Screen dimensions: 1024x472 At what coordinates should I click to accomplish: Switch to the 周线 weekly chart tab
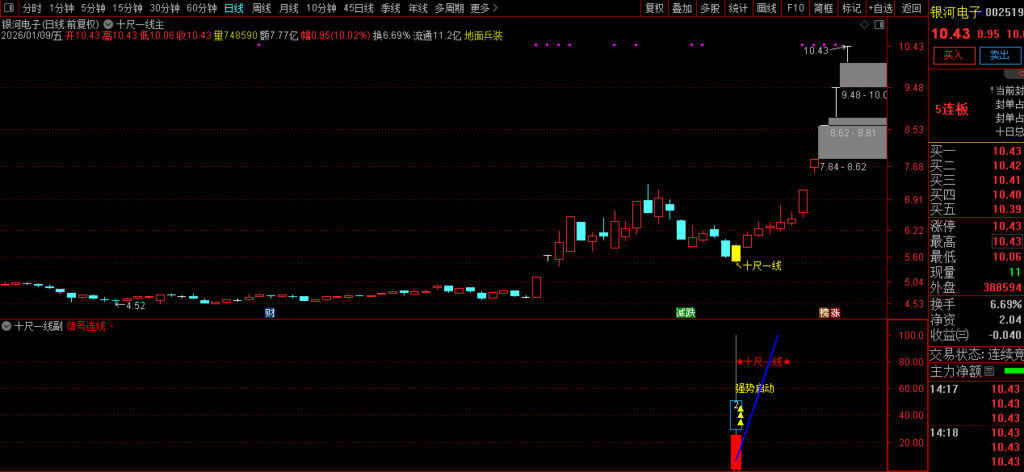coord(261,8)
